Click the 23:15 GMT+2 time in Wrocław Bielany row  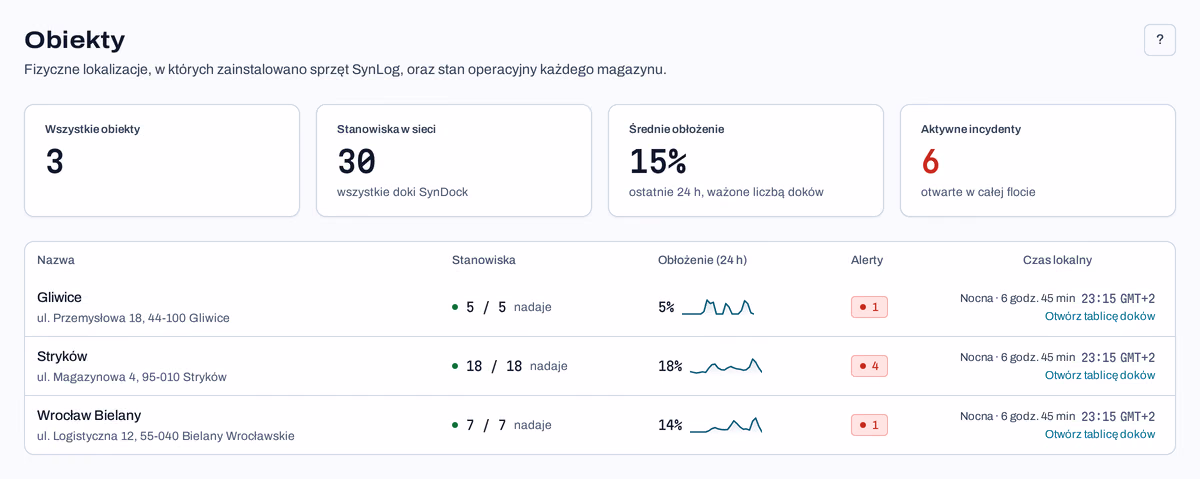tap(1118, 416)
